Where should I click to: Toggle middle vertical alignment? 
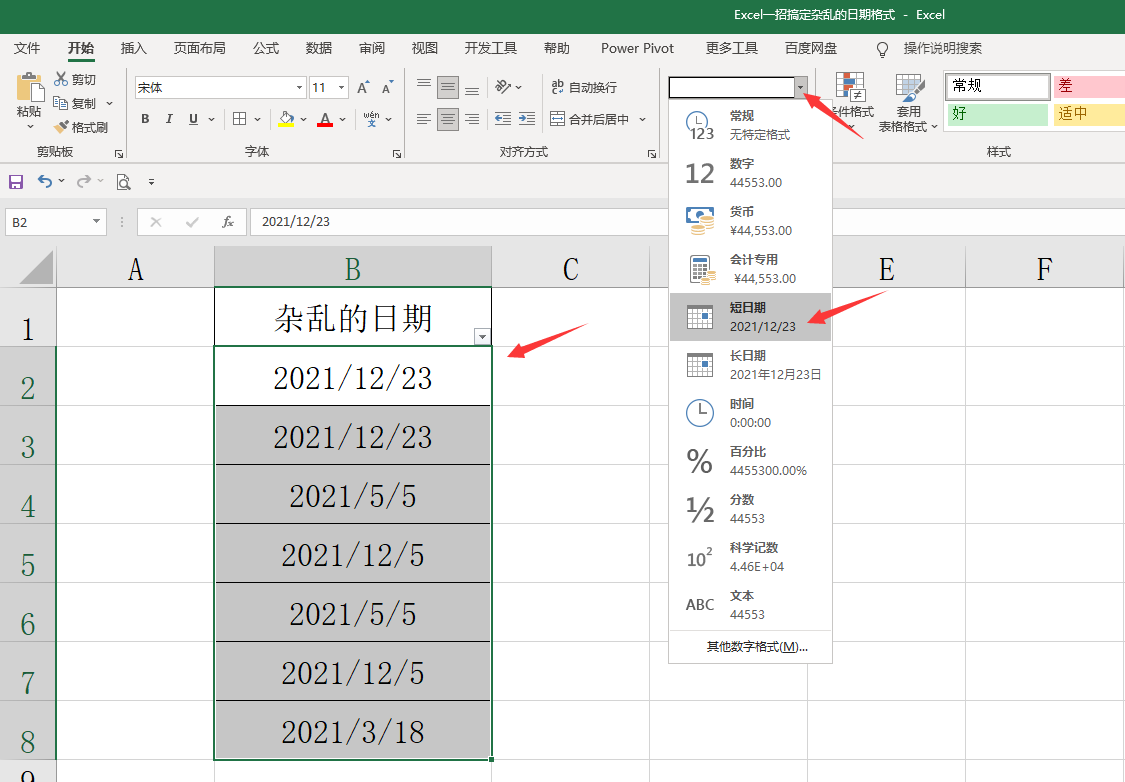point(448,88)
